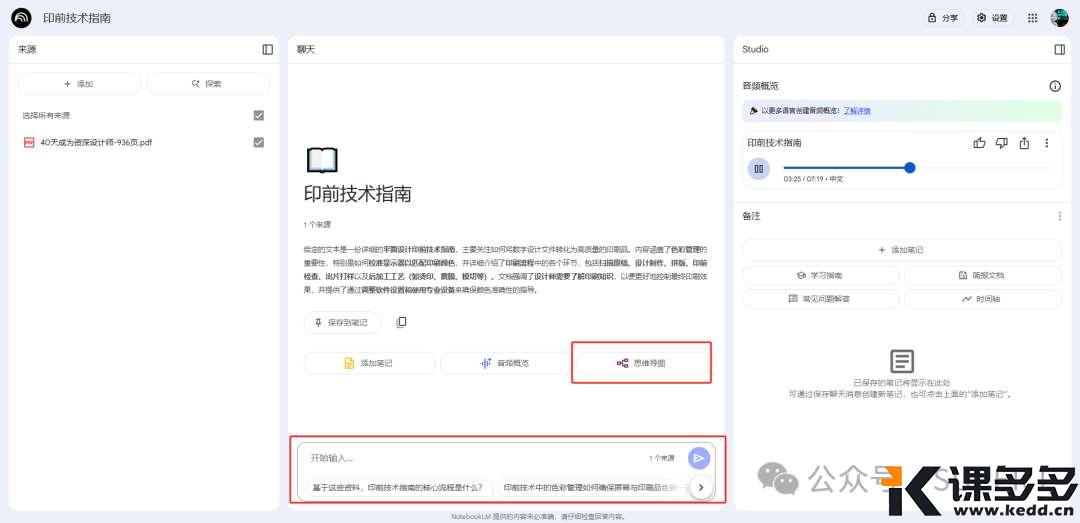Send the chat message with the arrow button

tap(699, 458)
